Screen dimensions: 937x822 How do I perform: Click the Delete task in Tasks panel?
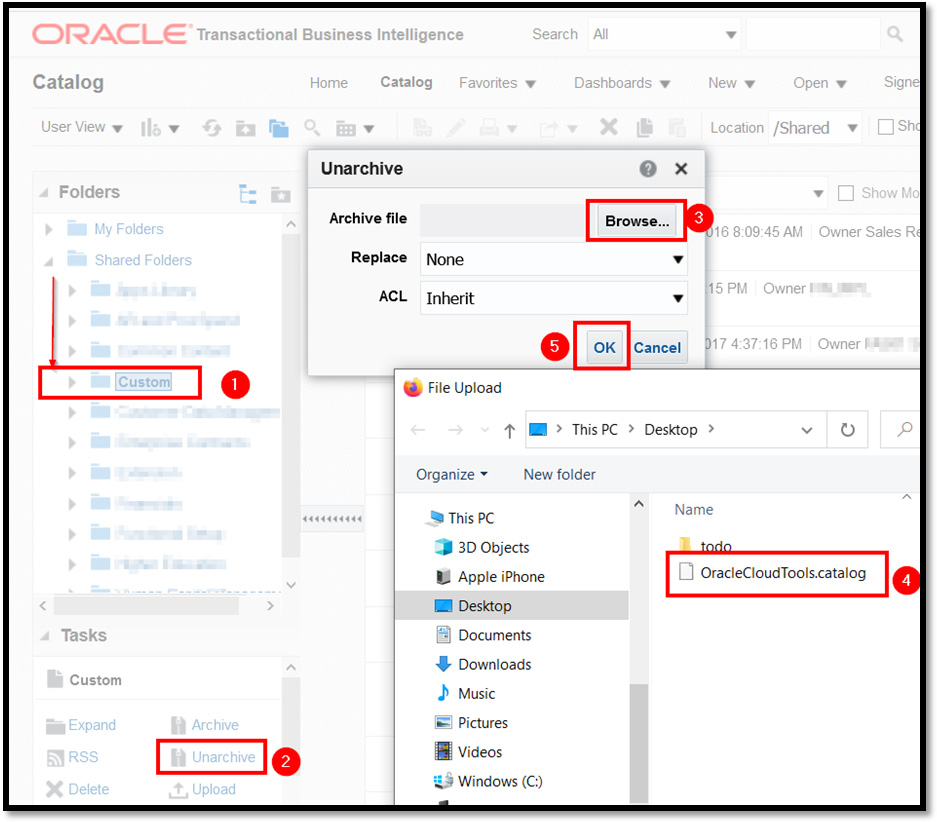tap(78, 789)
